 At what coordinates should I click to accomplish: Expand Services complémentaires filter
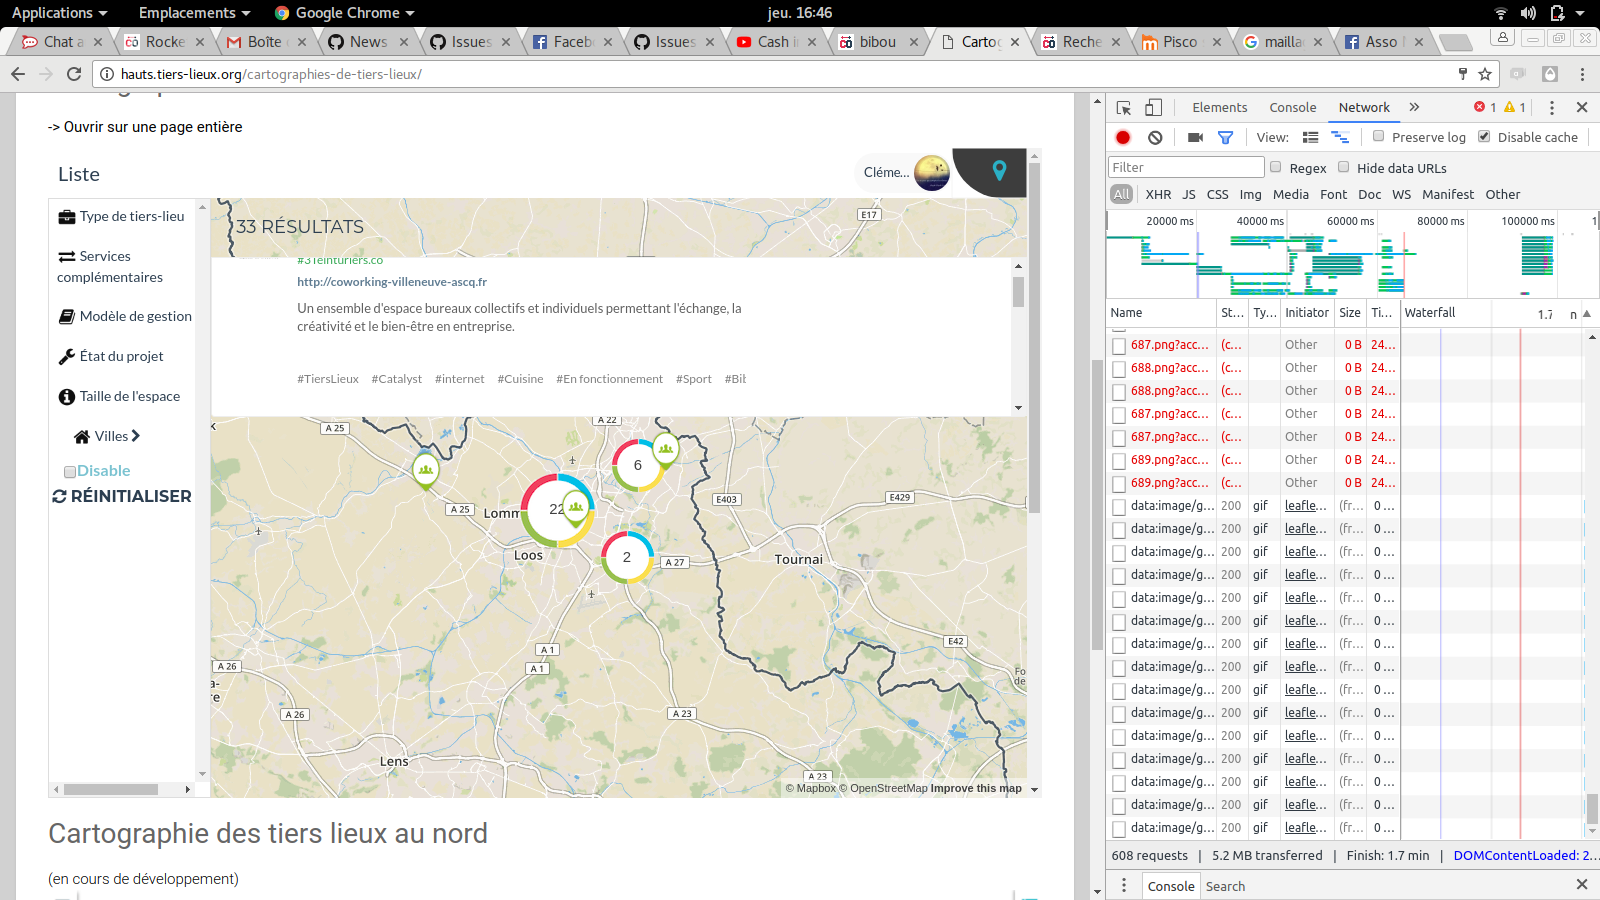click(110, 267)
